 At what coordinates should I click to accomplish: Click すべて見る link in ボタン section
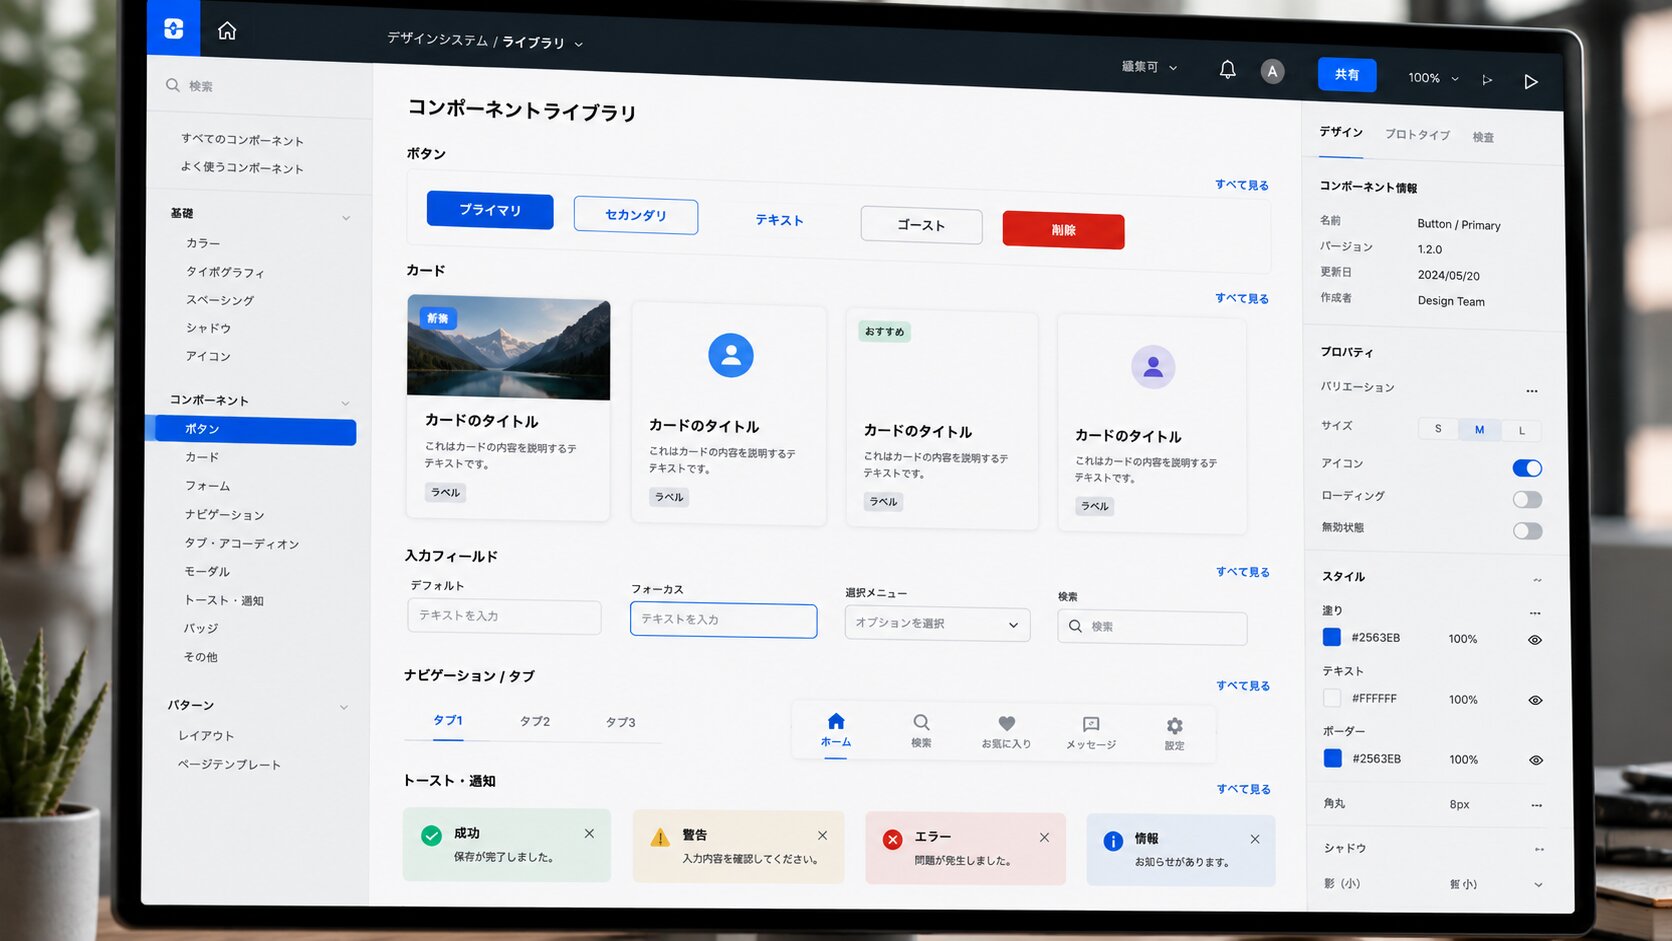tap(1242, 185)
